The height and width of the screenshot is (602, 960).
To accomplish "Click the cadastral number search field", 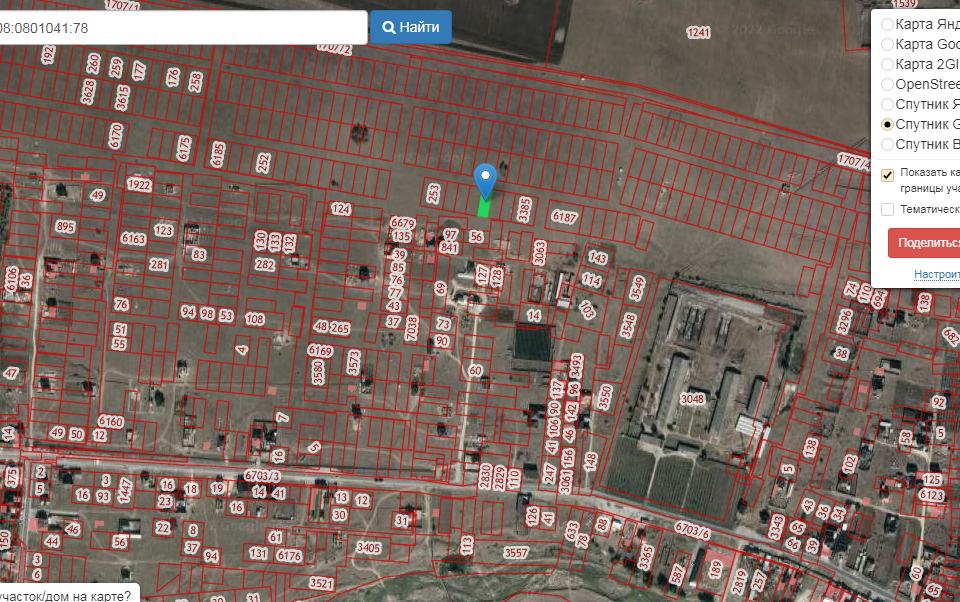I will (180, 28).
